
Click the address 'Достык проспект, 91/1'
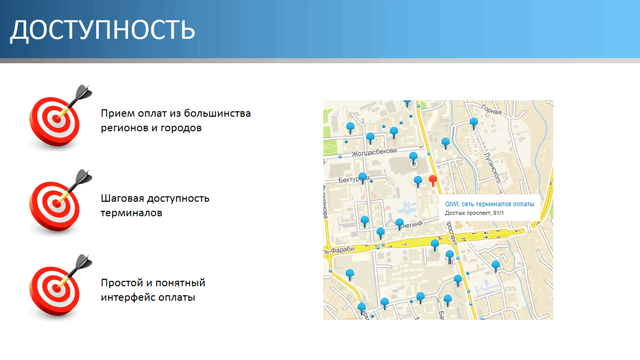474,213
